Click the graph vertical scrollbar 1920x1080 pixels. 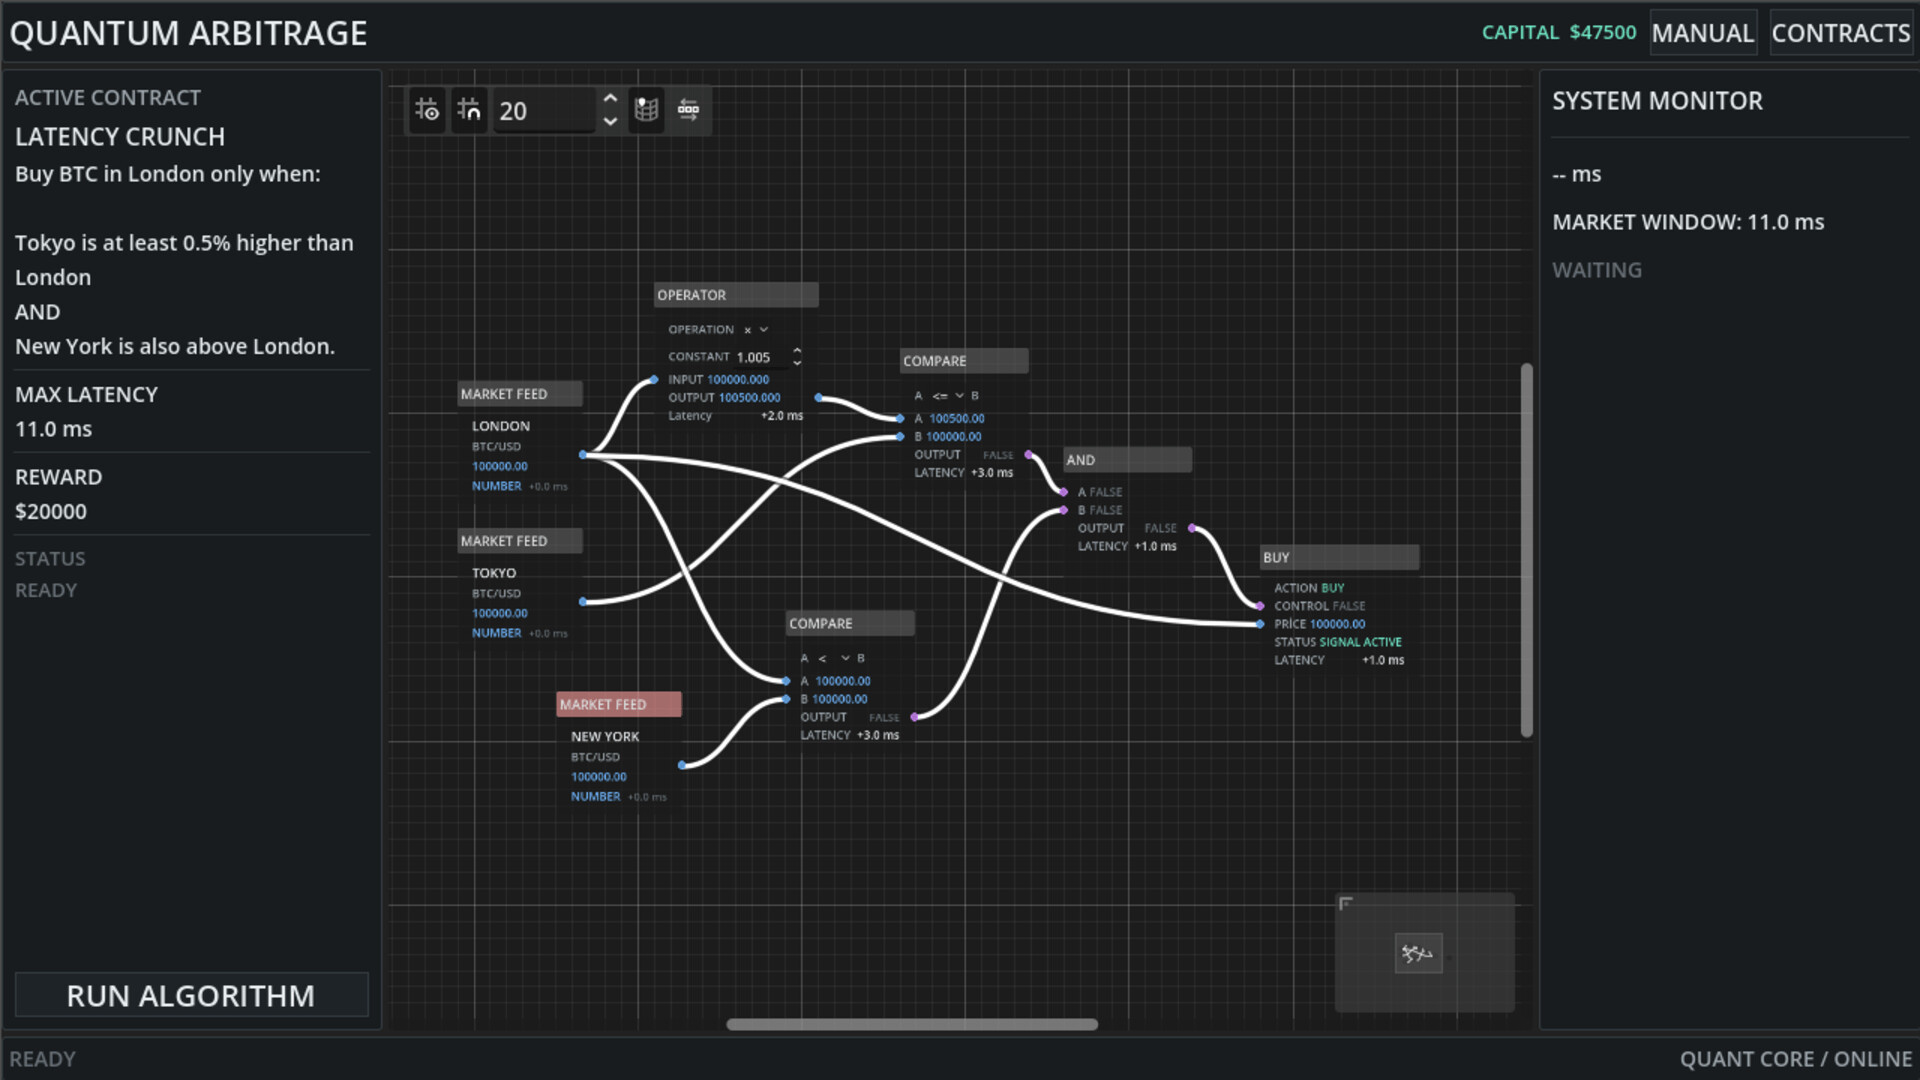1526,550
